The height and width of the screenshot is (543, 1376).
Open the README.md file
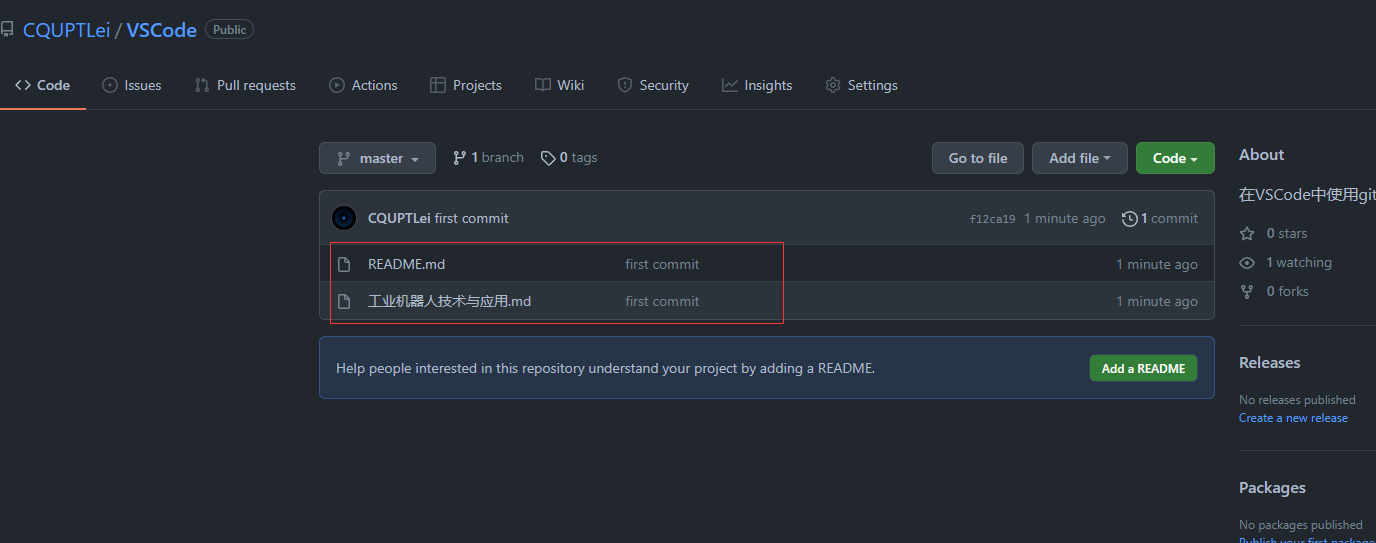(406, 264)
